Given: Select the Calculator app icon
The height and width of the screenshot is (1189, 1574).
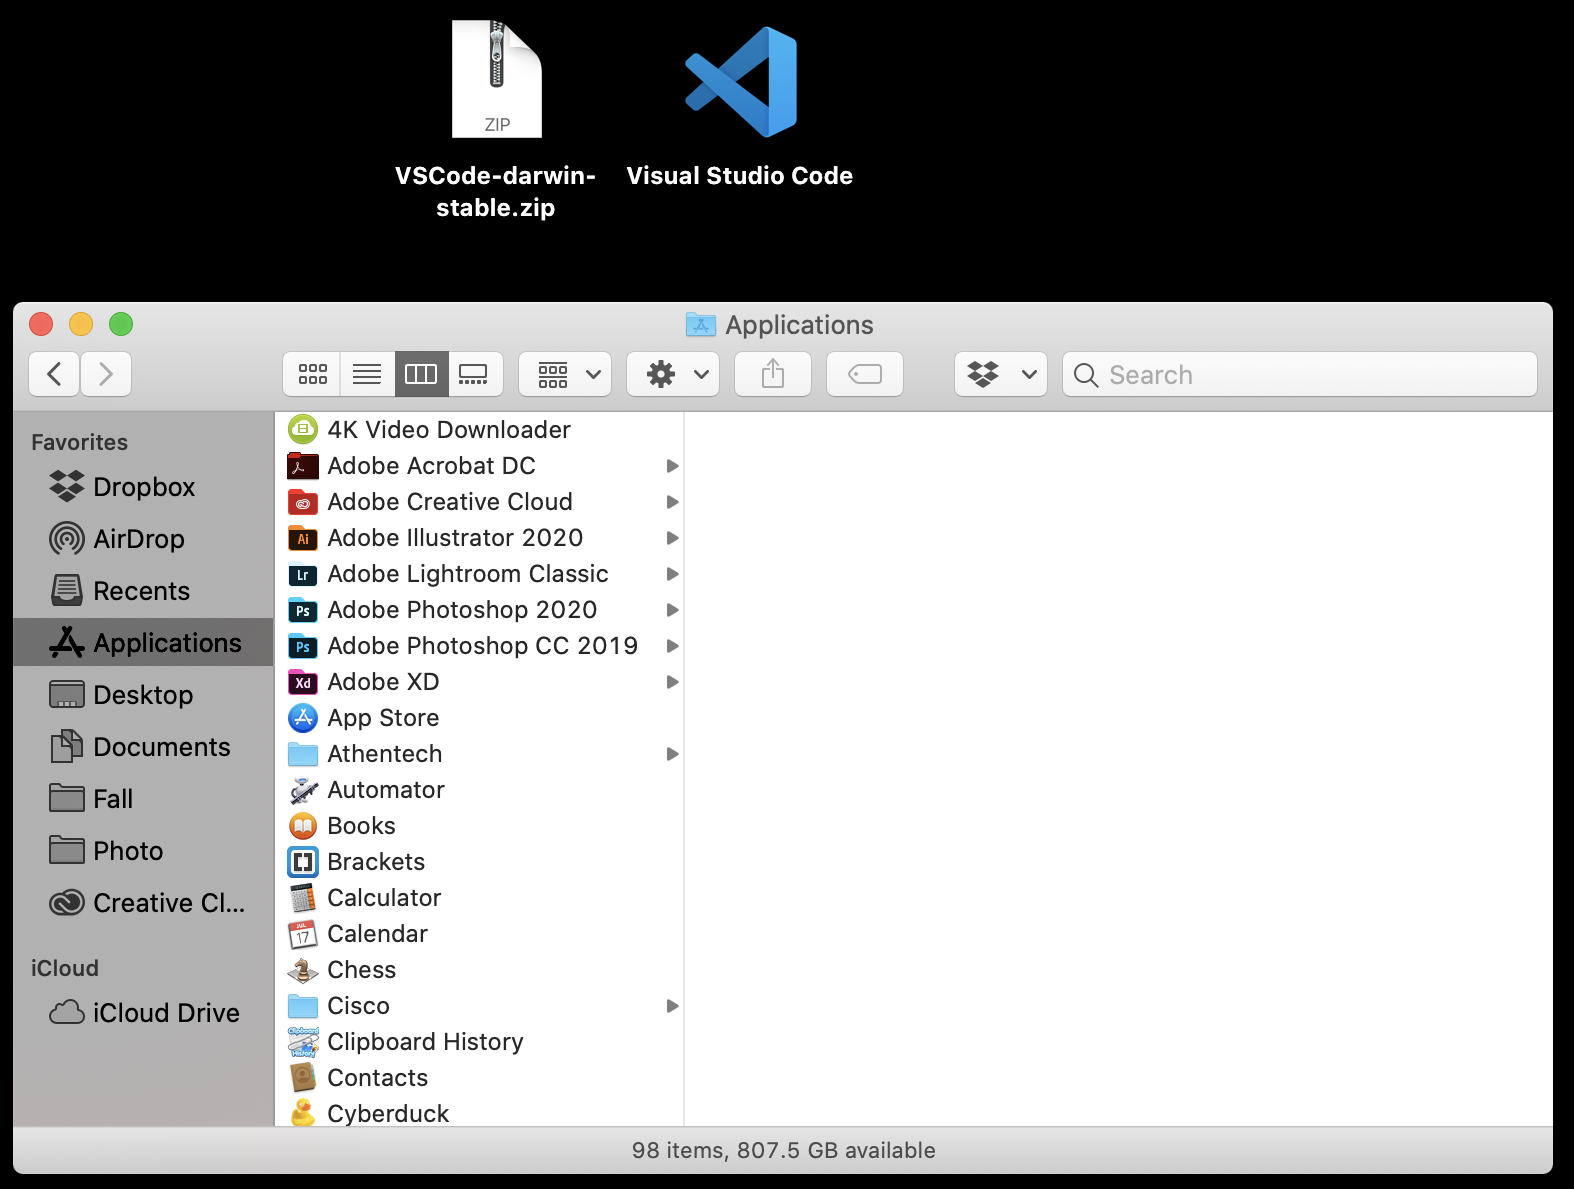Looking at the screenshot, I should coord(303,898).
